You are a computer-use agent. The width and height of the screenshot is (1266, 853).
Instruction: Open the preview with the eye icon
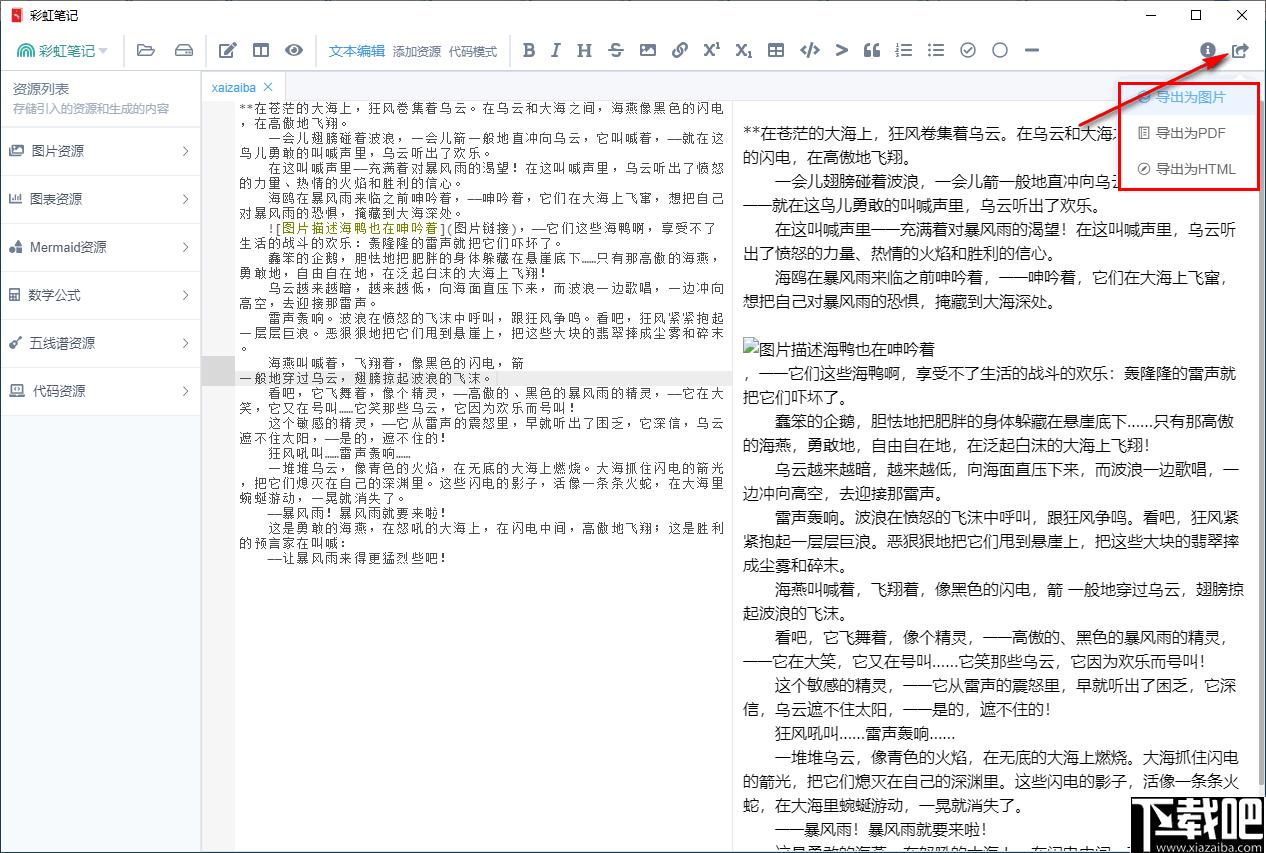click(x=293, y=50)
